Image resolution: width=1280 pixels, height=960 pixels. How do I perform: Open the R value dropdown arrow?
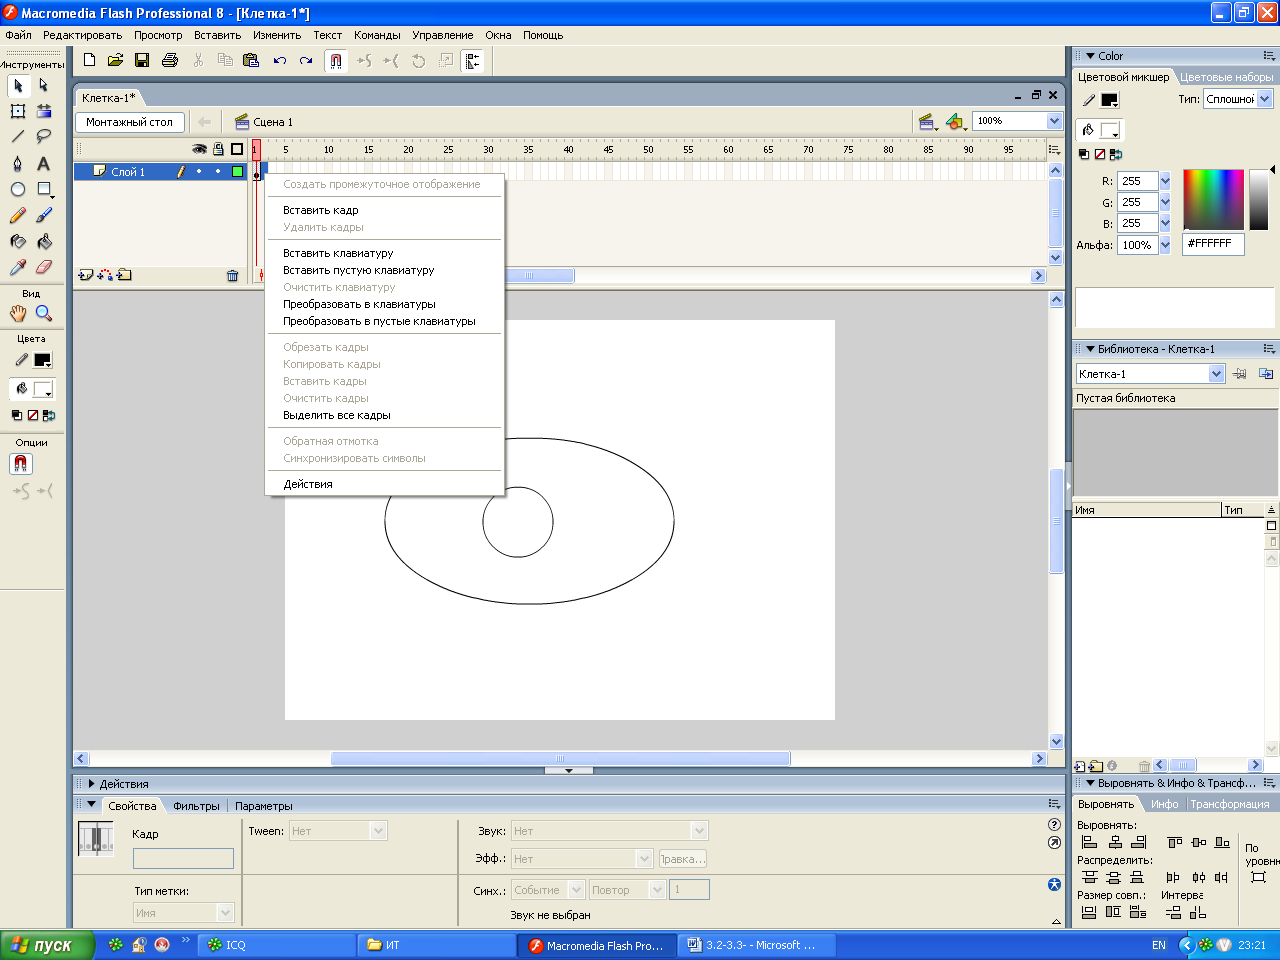point(1165,181)
